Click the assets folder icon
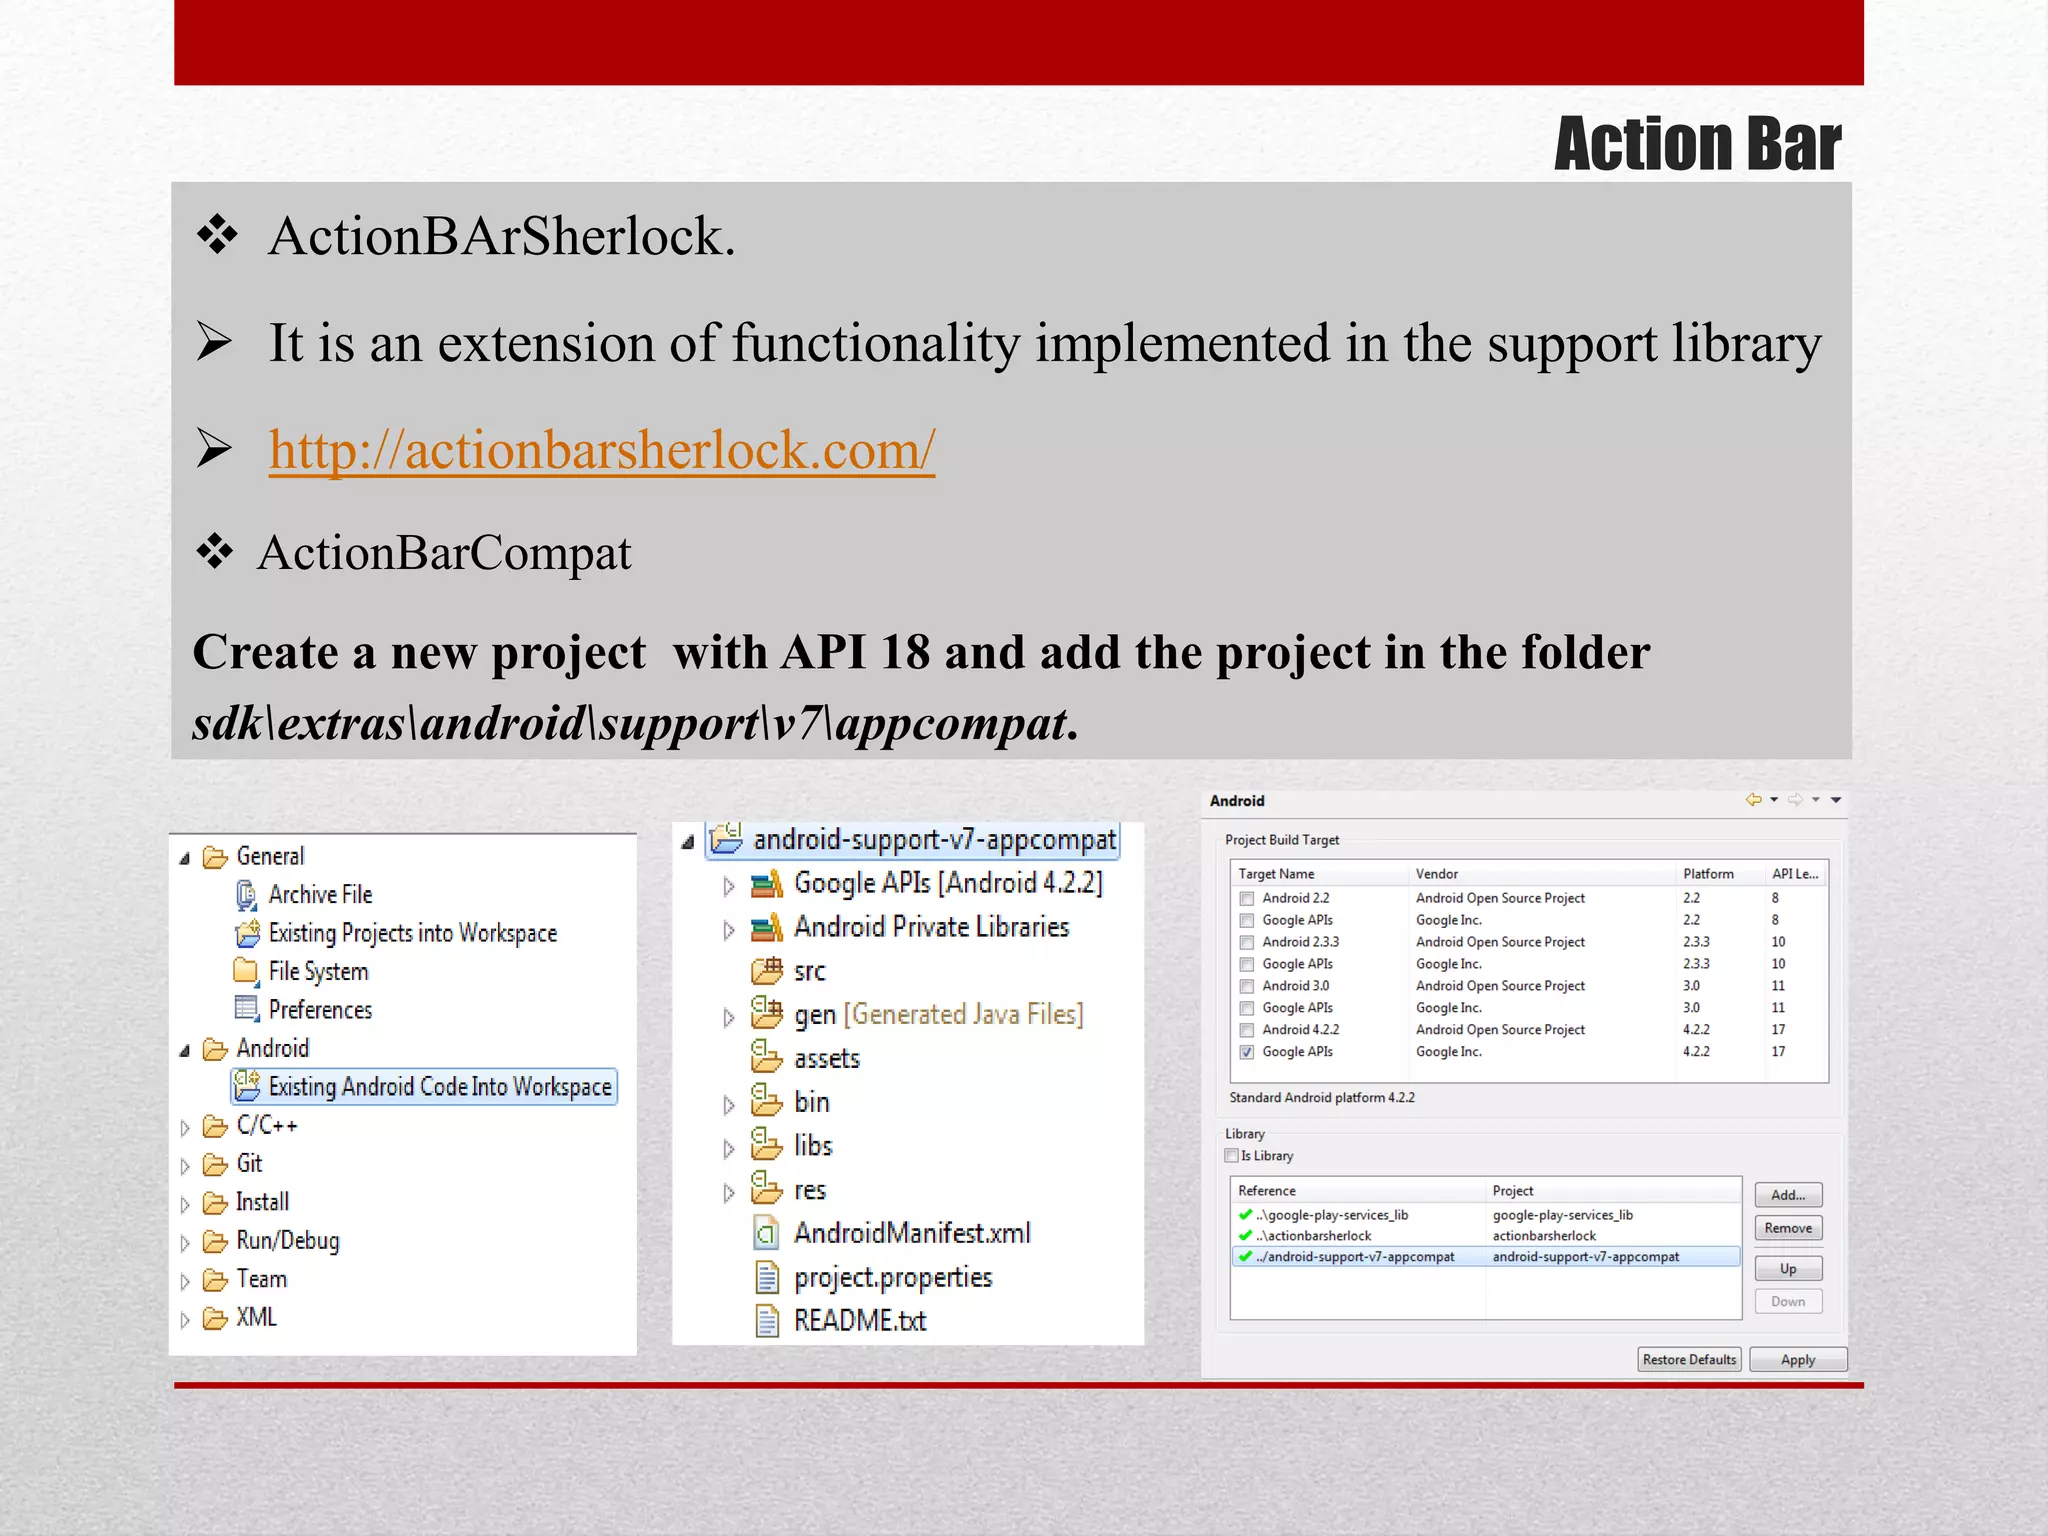Image resolution: width=2048 pixels, height=1536 pixels. click(x=767, y=1056)
